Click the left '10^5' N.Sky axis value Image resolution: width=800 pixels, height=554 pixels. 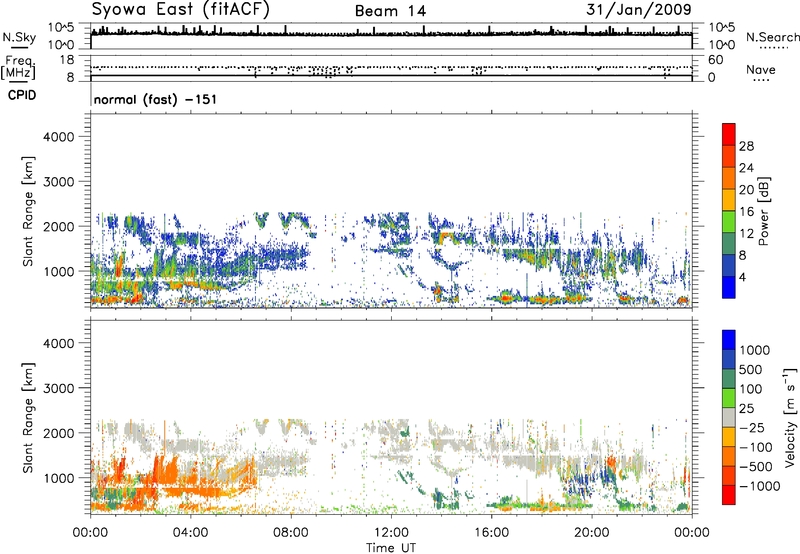click(x=61, y=28)
